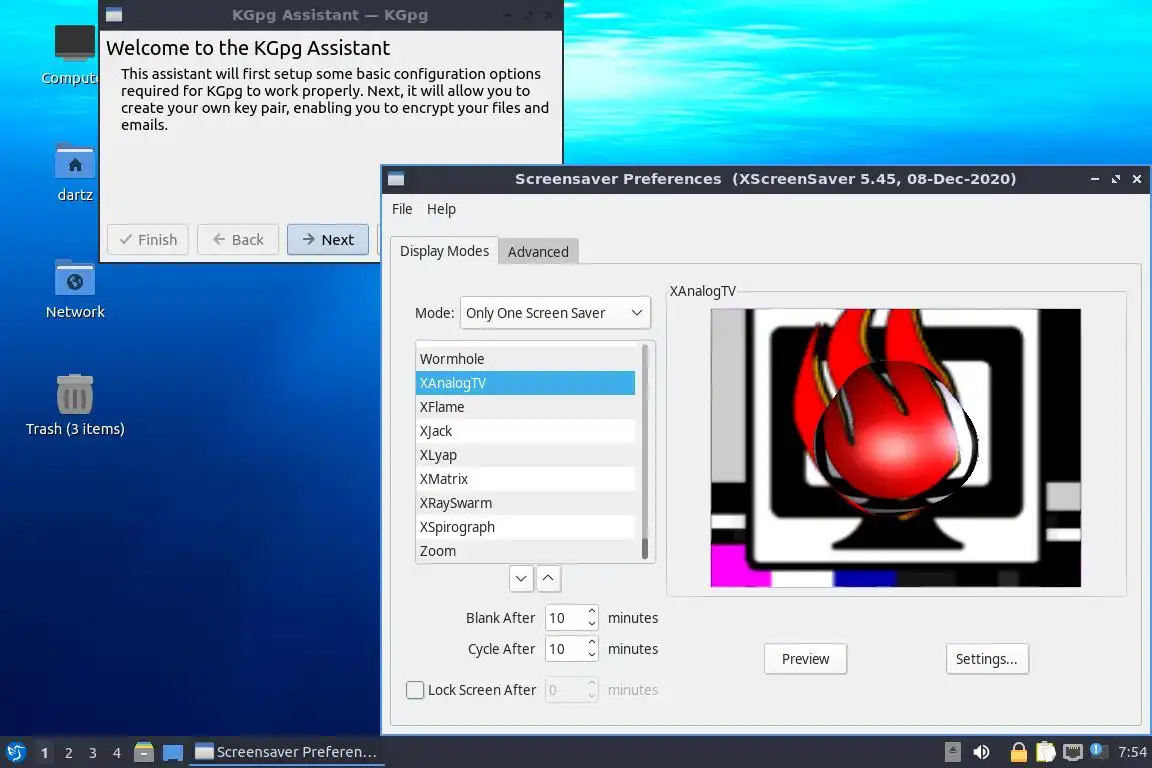Decrease the Blank After minutes value
This screenshot has height=768, width=1152.
(592, 625)
